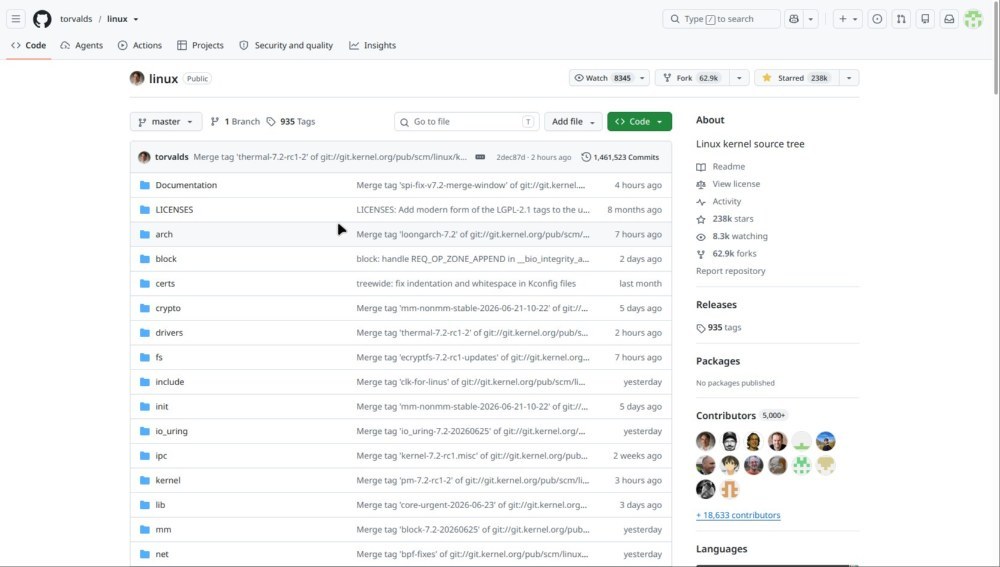
Task: Open torvalds owner link in breadcrumb
Action: (x=76, y=19)
